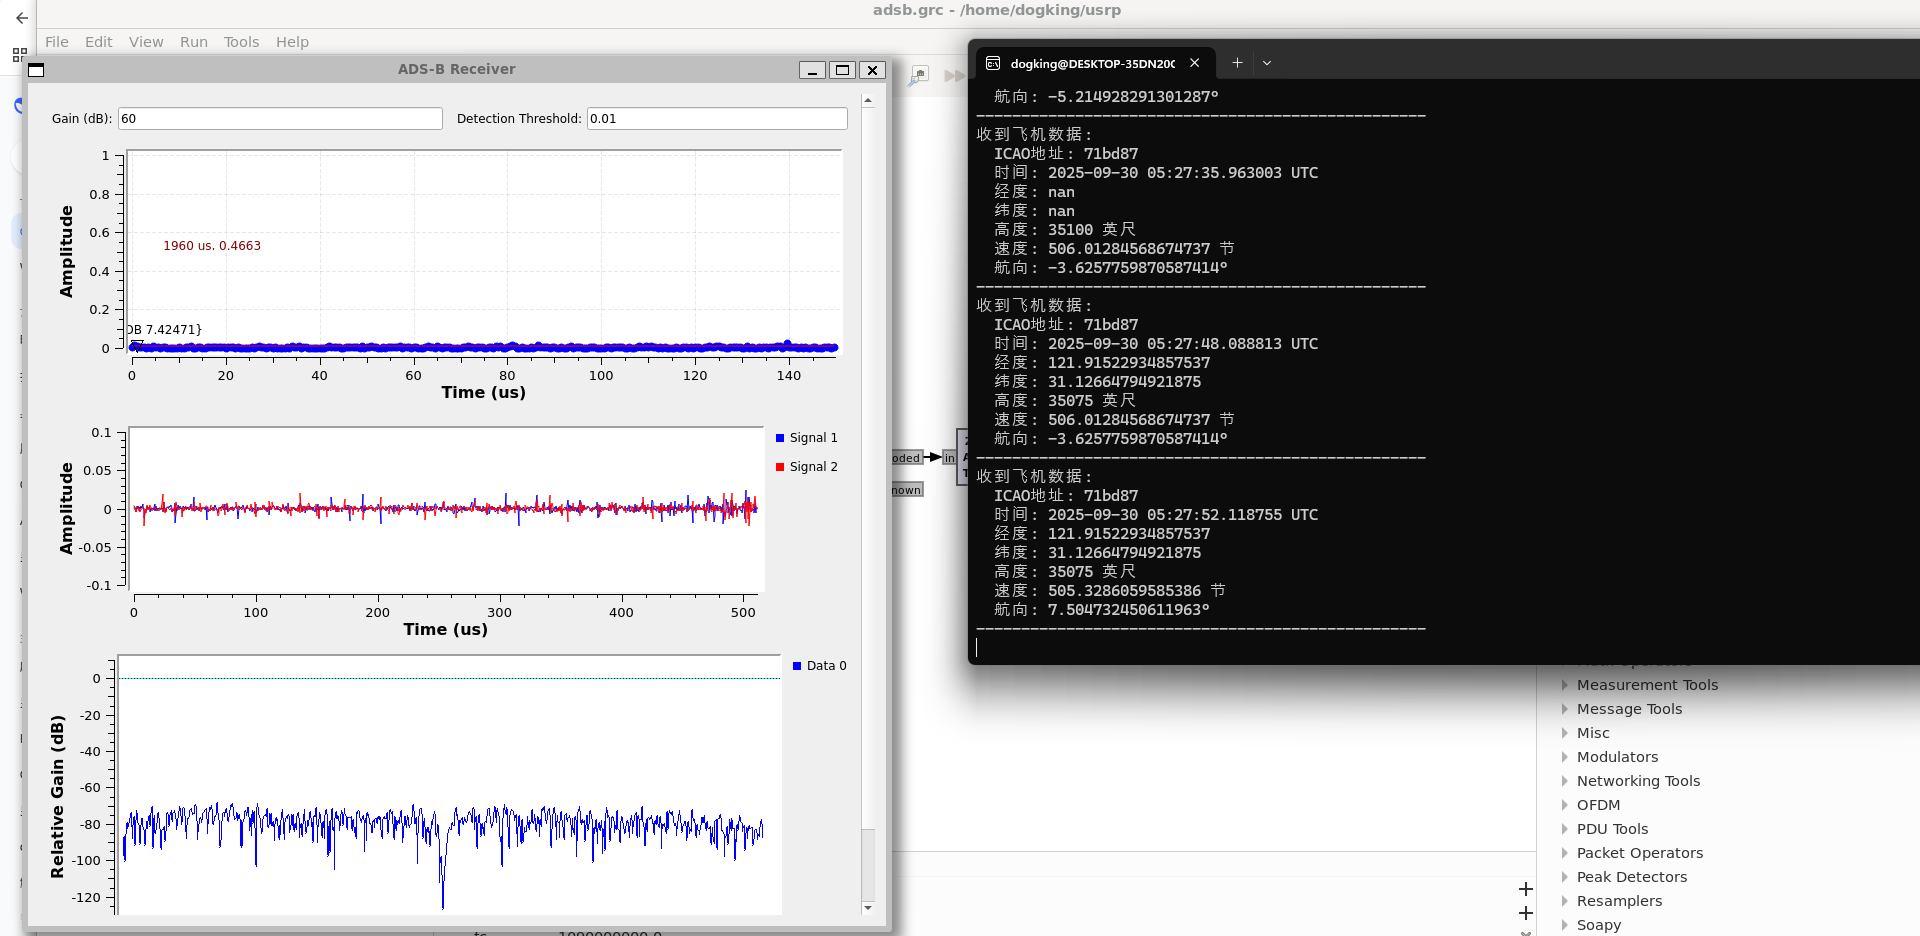Image resolution: width=1920 pixels, height=936 pixels.
Task: Open the Tools menu
Action: coord(241,42)
